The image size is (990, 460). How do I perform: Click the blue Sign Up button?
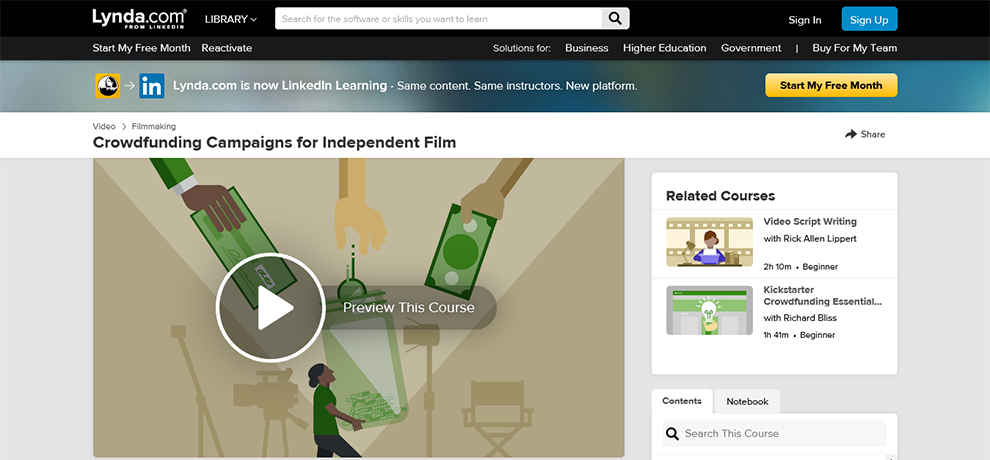click(869, 19)
